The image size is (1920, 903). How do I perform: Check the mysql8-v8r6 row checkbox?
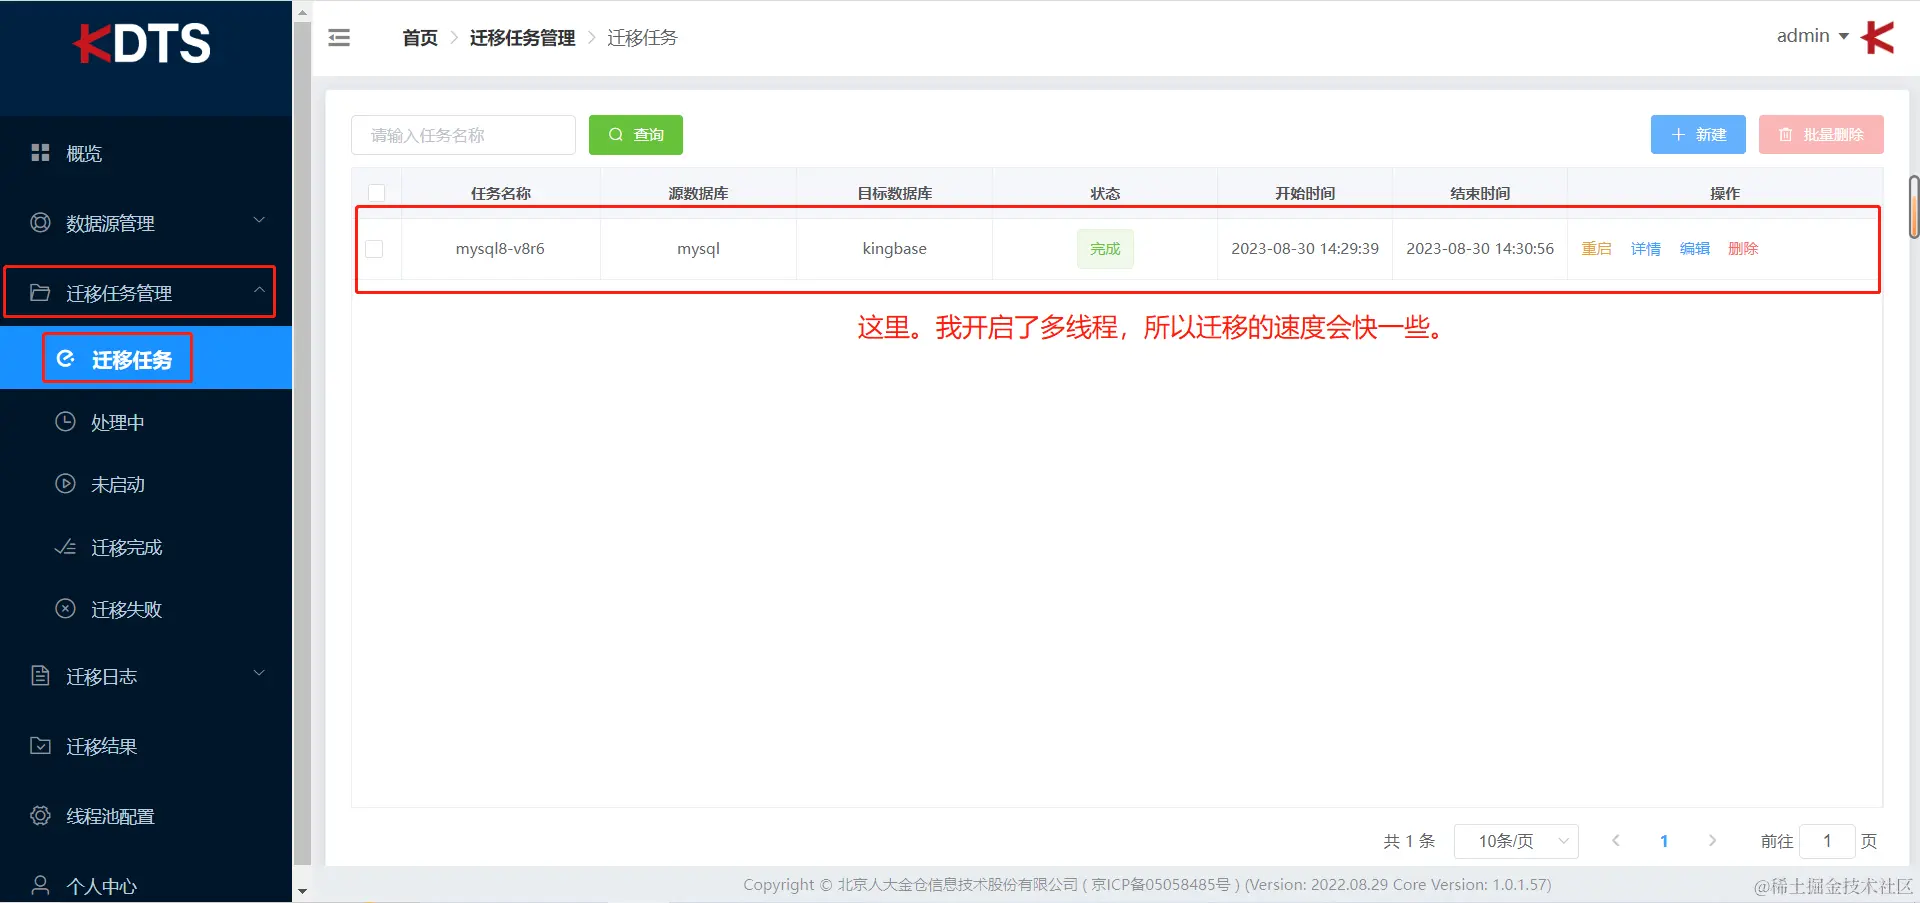[374, 249]
